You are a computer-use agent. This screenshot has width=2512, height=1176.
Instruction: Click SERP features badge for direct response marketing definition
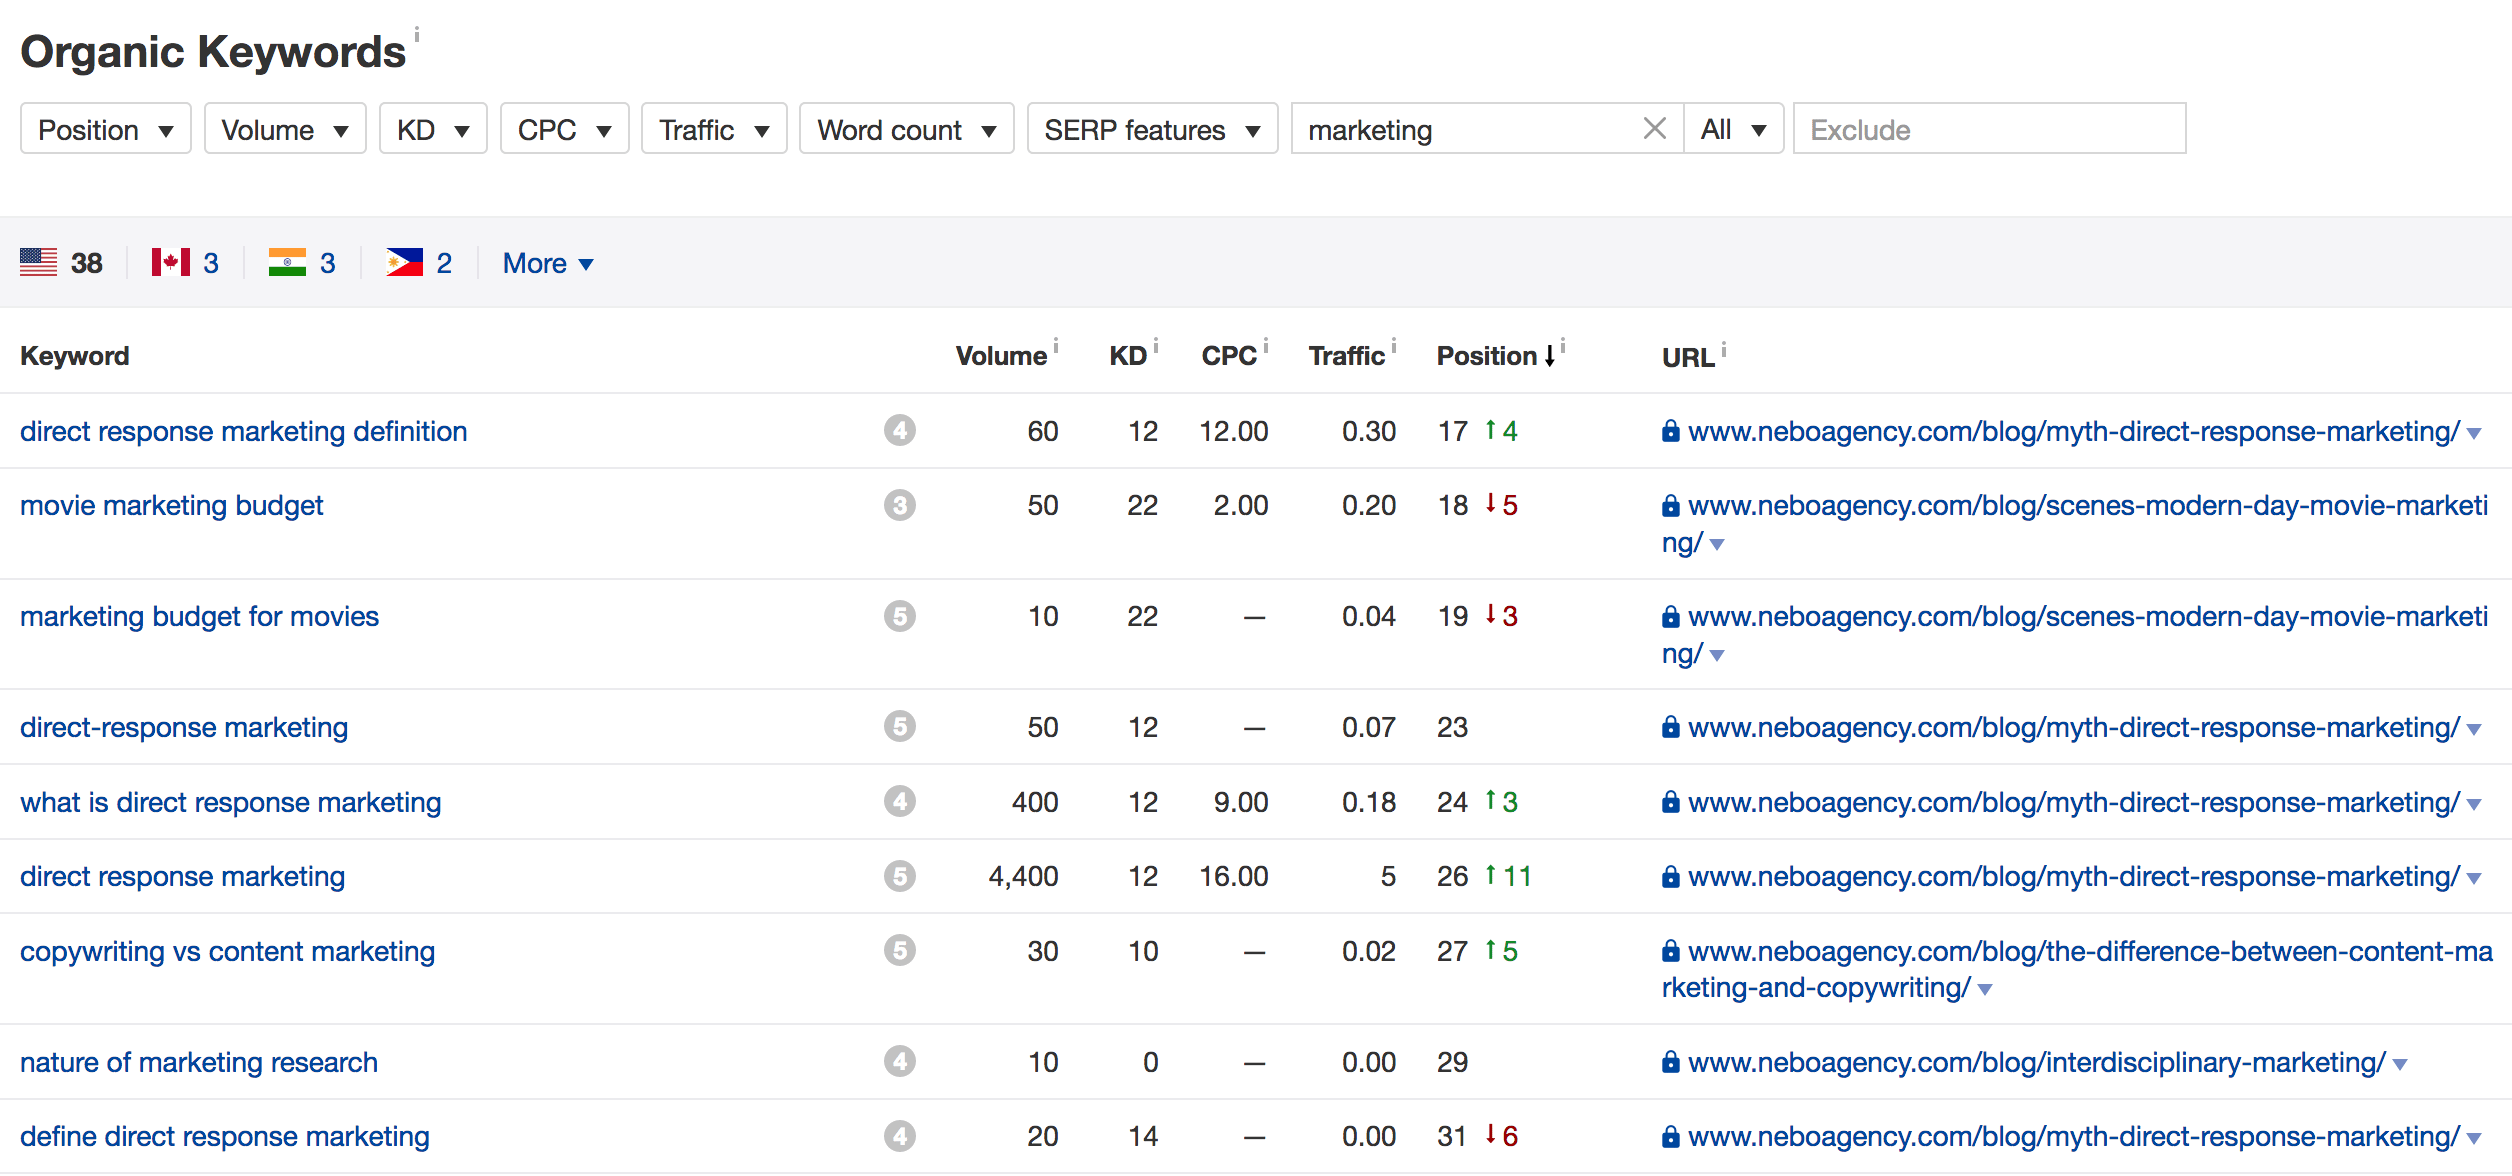[899, 431]
